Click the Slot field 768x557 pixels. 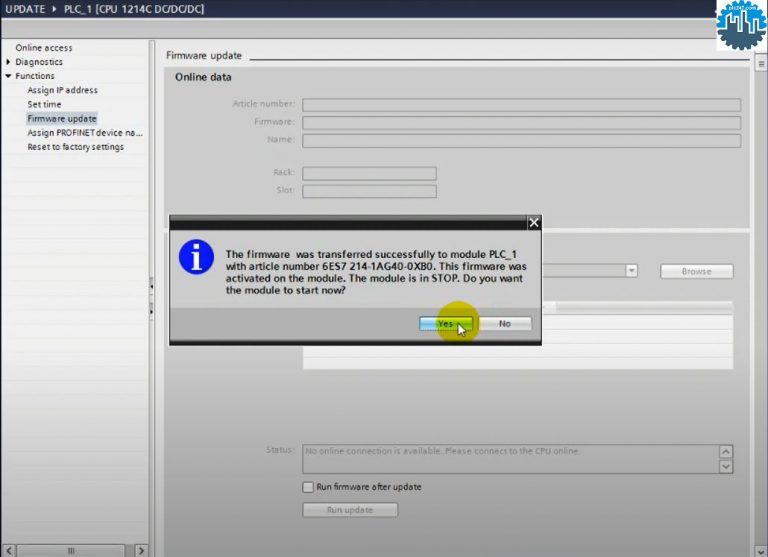click(x=369, y=191)
